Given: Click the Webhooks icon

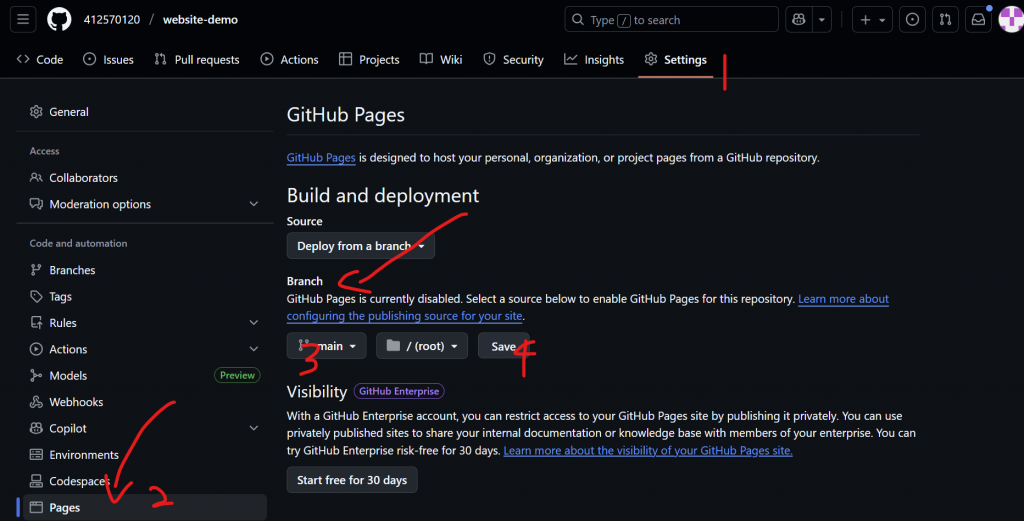Looking at the screenshot, I should (36, 402).
